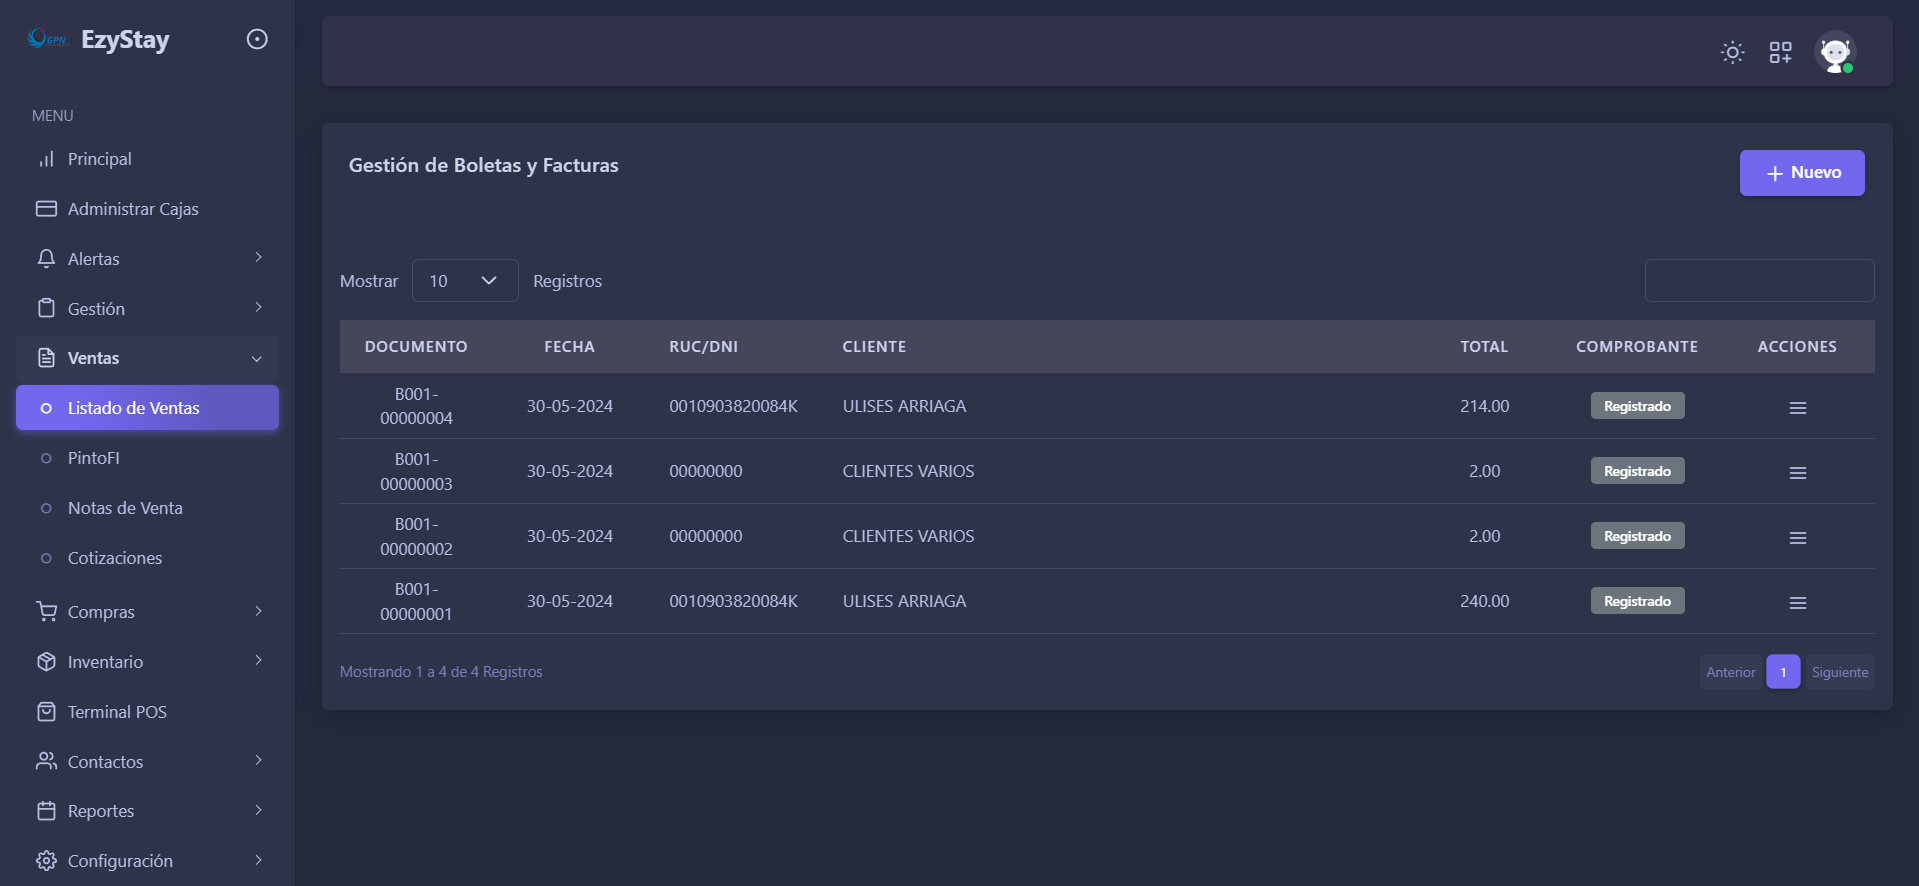
Task: Open actions menu for document B001-00000001
Action: point(1797,602)
